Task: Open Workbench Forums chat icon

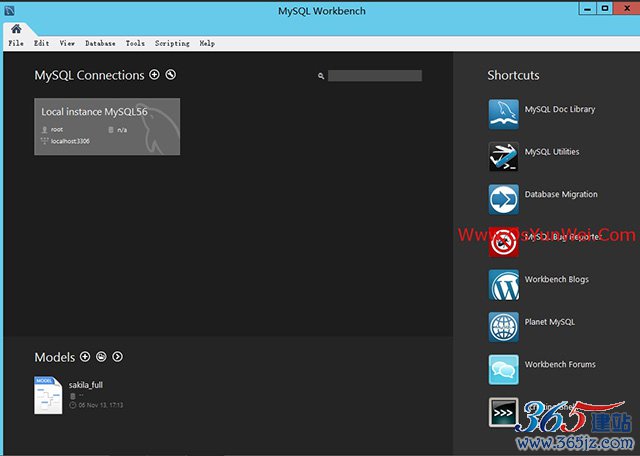Action: coord(504,369)
